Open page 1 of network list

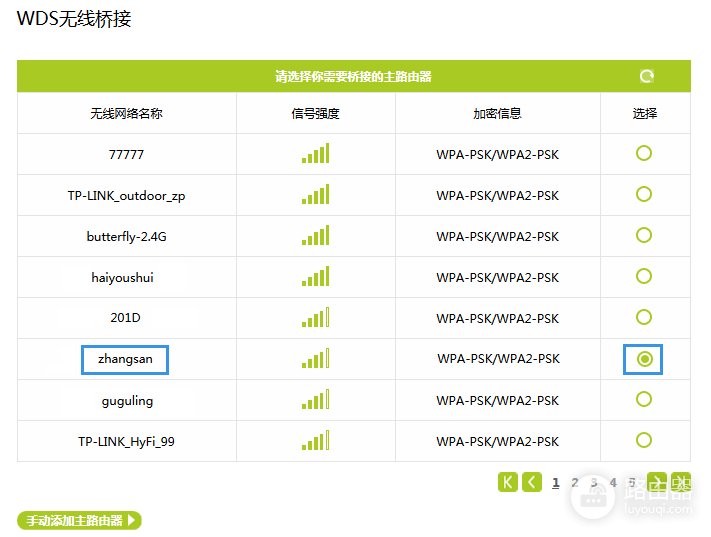tap(555, 483)
